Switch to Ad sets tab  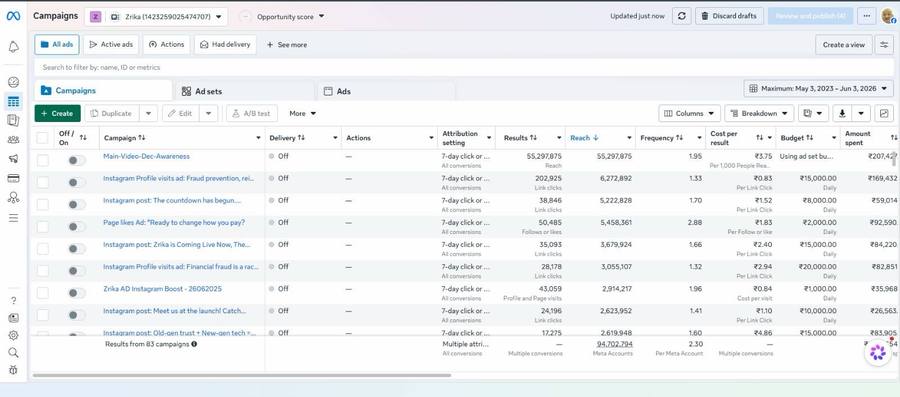pyautogui.click(x=245, y=91)
